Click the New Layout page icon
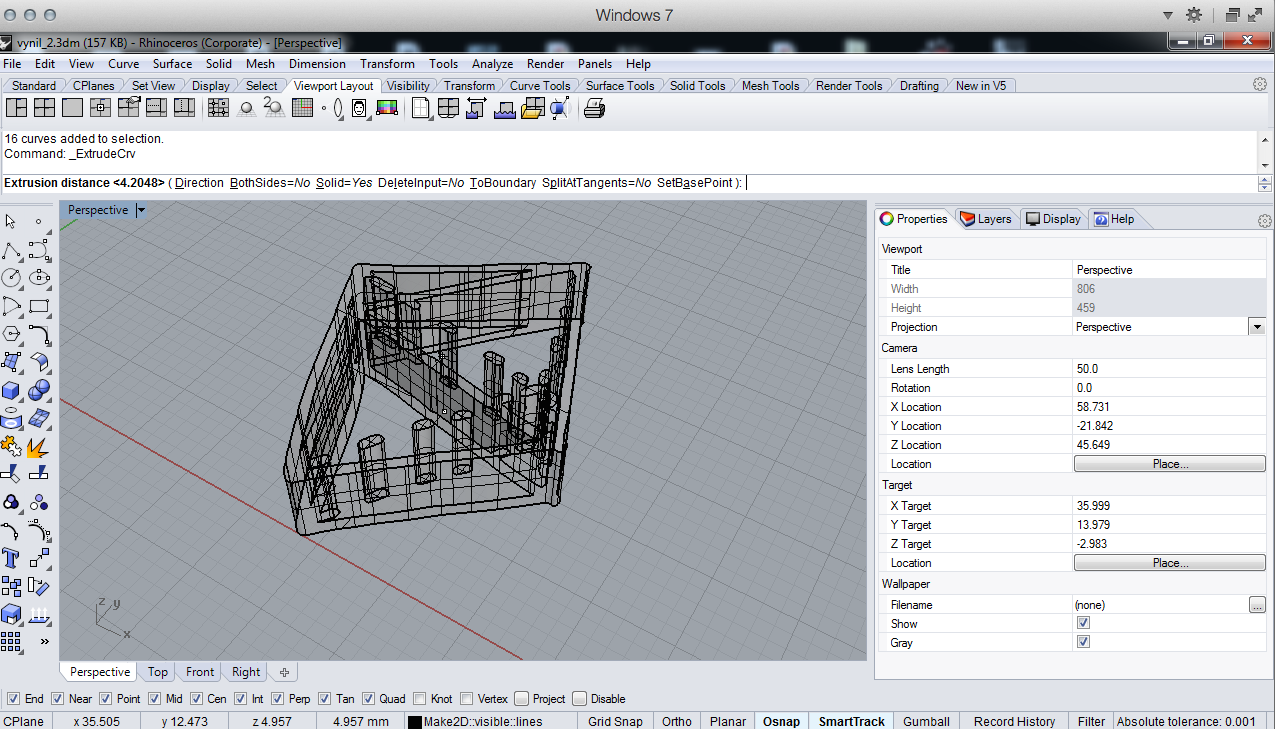Image resolution: width=1275 pixels, height=729 pixels. (421, 108)
